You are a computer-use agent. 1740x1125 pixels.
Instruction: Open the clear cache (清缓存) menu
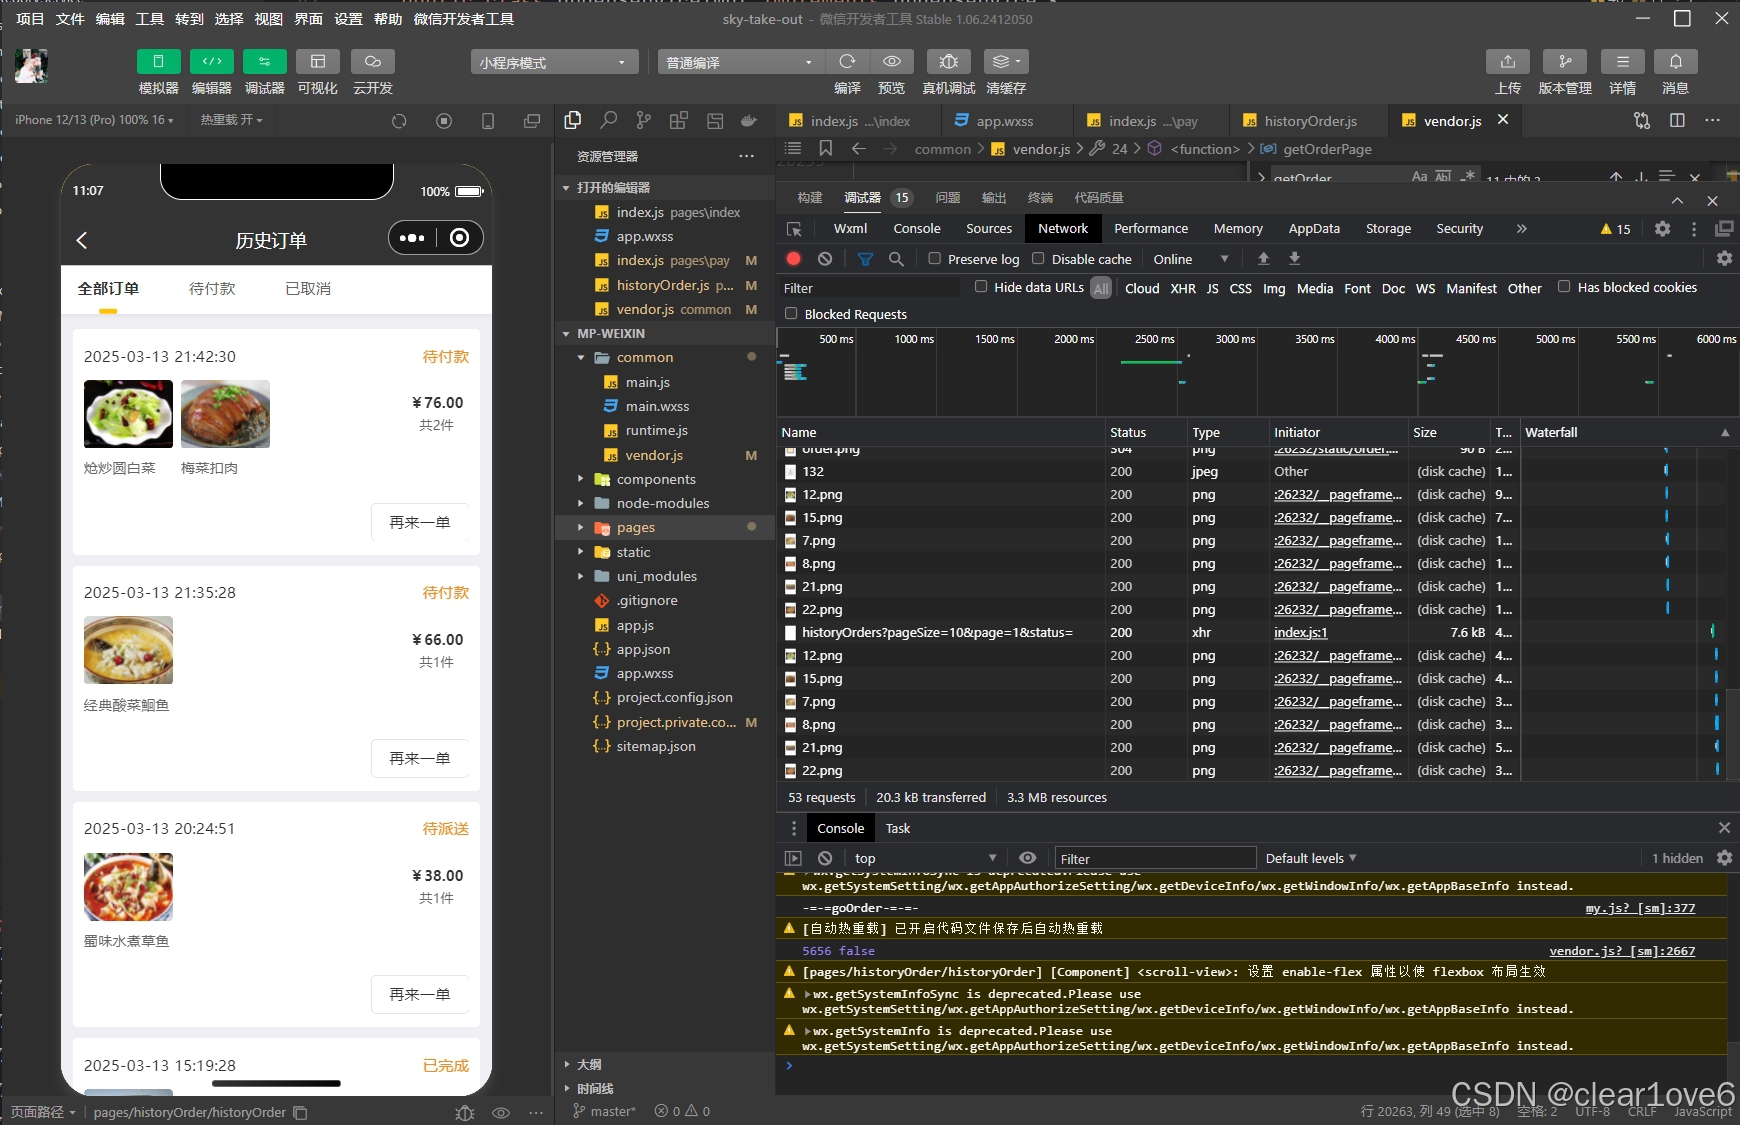coord(1006,62)
